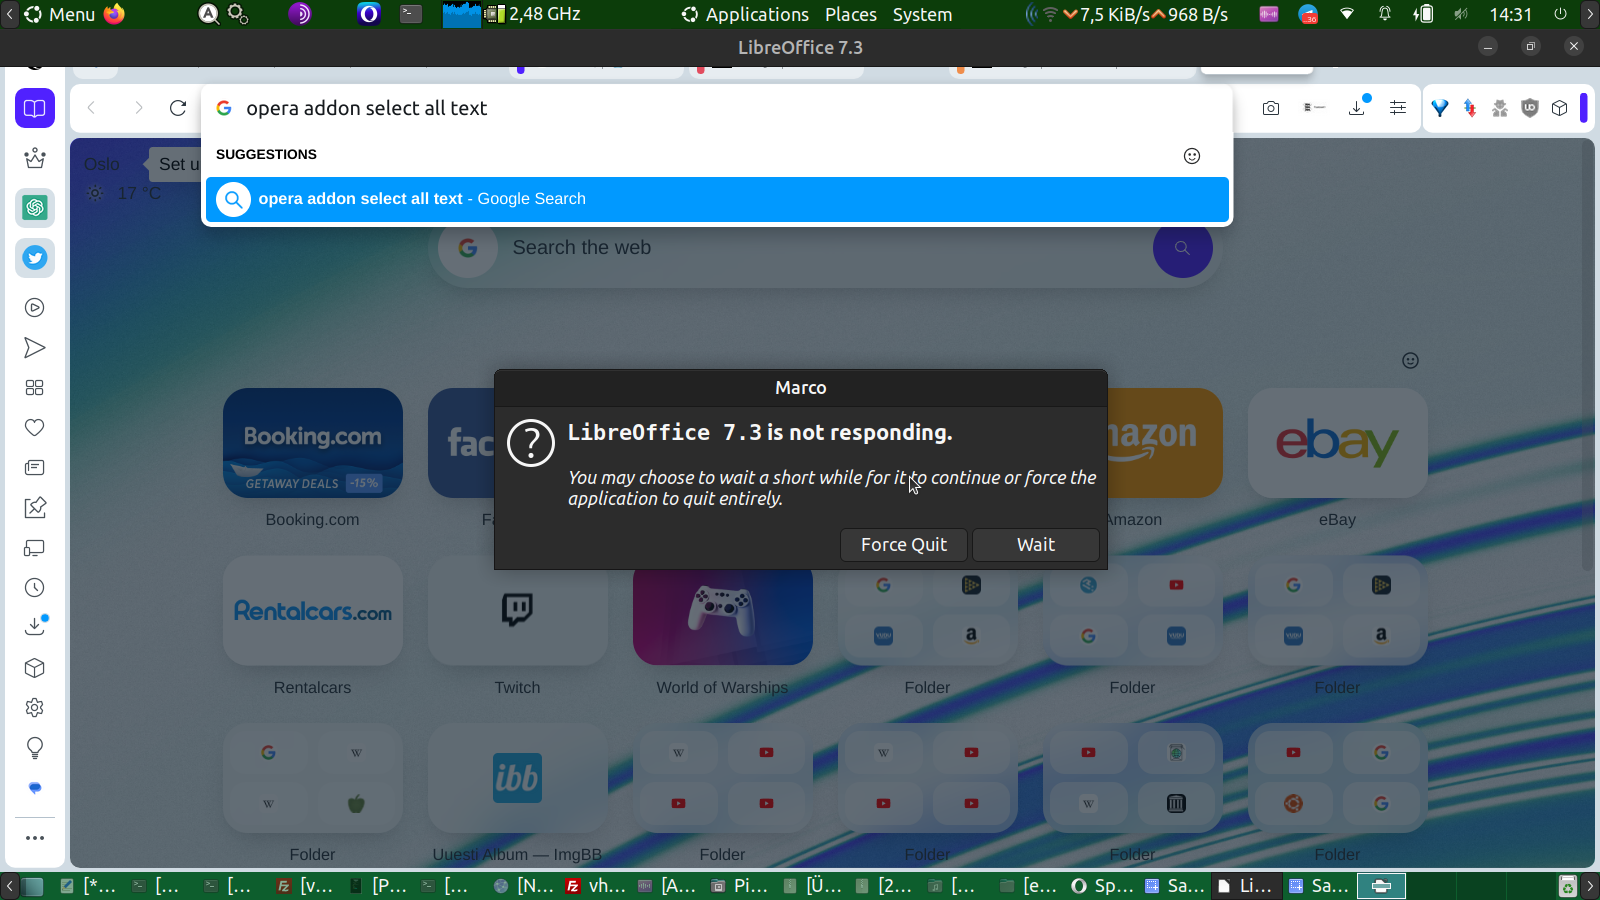
Task: Click the smiley icon above eBay tile
Action: [1410, 360]
